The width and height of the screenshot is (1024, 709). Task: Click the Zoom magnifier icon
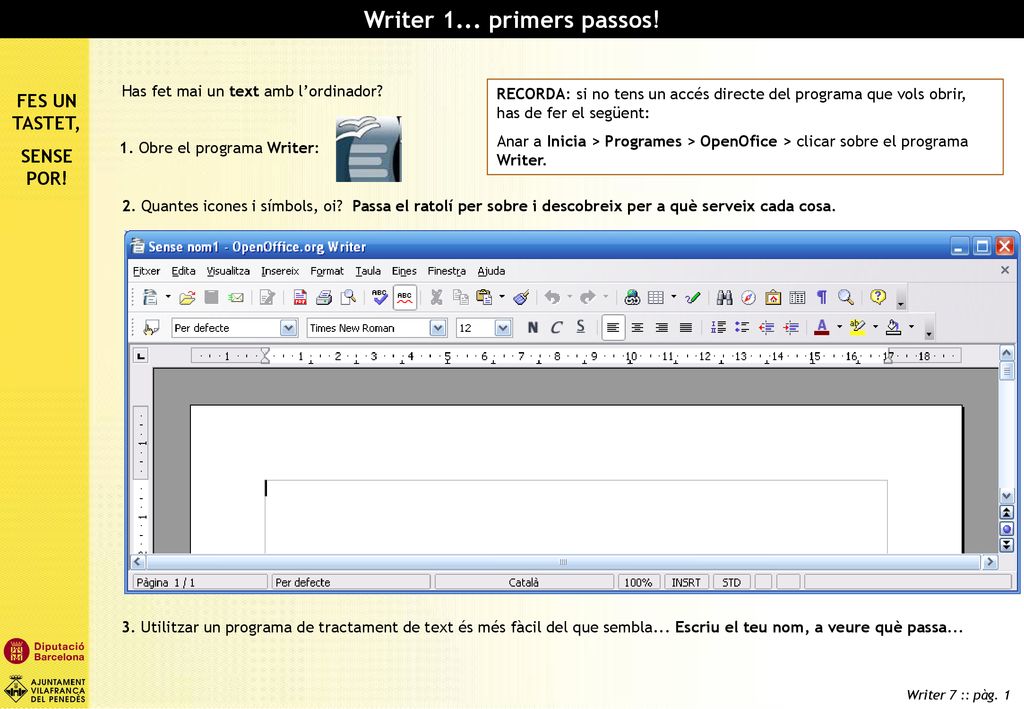click(846, 298)
